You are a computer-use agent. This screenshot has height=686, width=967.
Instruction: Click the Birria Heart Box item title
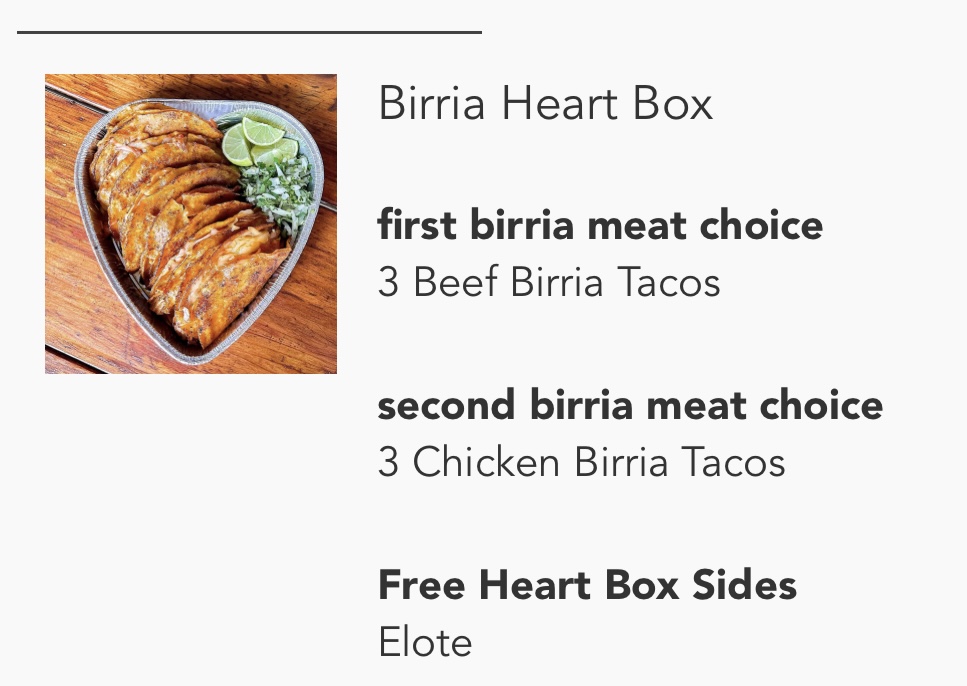click(x=545, y=103)
